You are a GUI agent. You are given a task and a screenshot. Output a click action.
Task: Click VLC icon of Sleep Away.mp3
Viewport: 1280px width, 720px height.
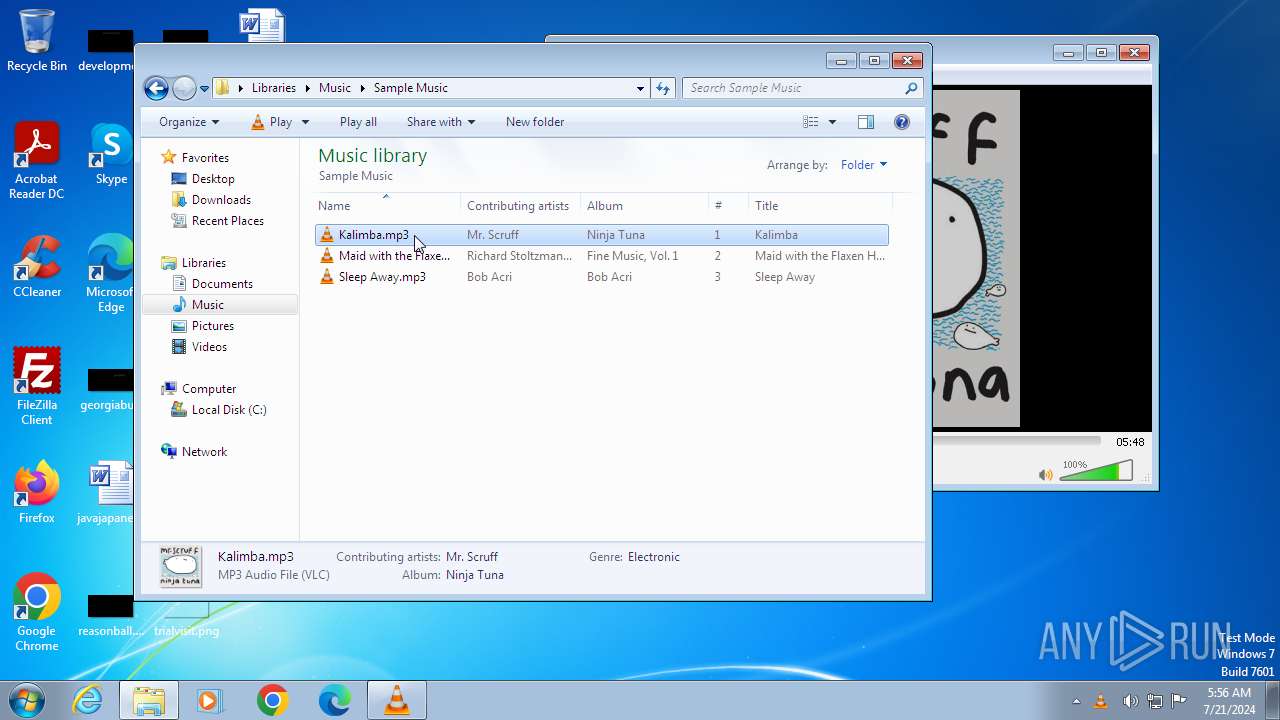click(x=327, y=277)
